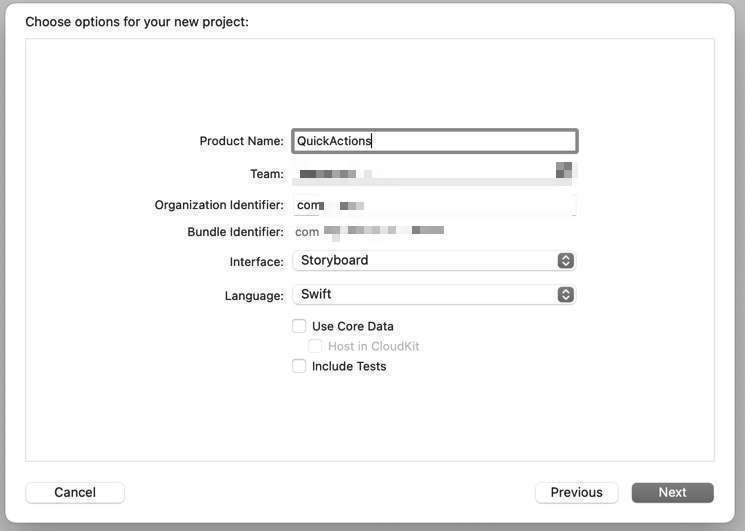Image resolution: width=745 pixels, height=531 pixels.
Task: Click the chevron arrows on the Language popup
Action: (x=566, y=295)
